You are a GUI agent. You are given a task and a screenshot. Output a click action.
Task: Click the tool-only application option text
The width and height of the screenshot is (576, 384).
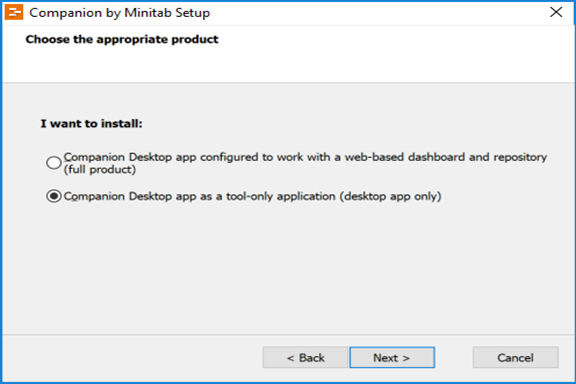252,196
